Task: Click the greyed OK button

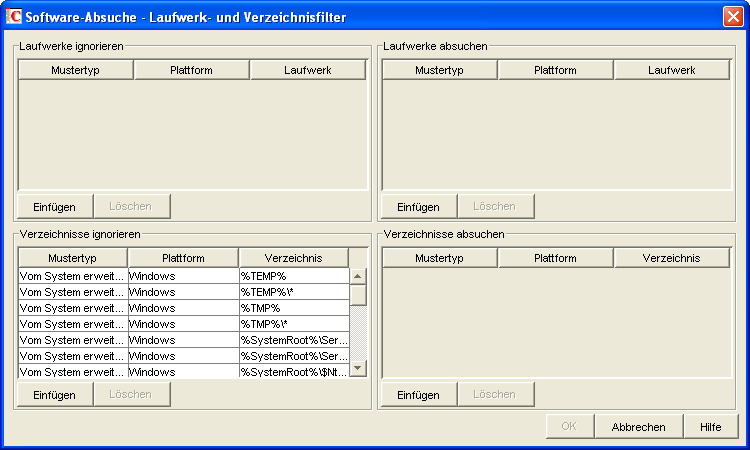Action: pos(570,426)
